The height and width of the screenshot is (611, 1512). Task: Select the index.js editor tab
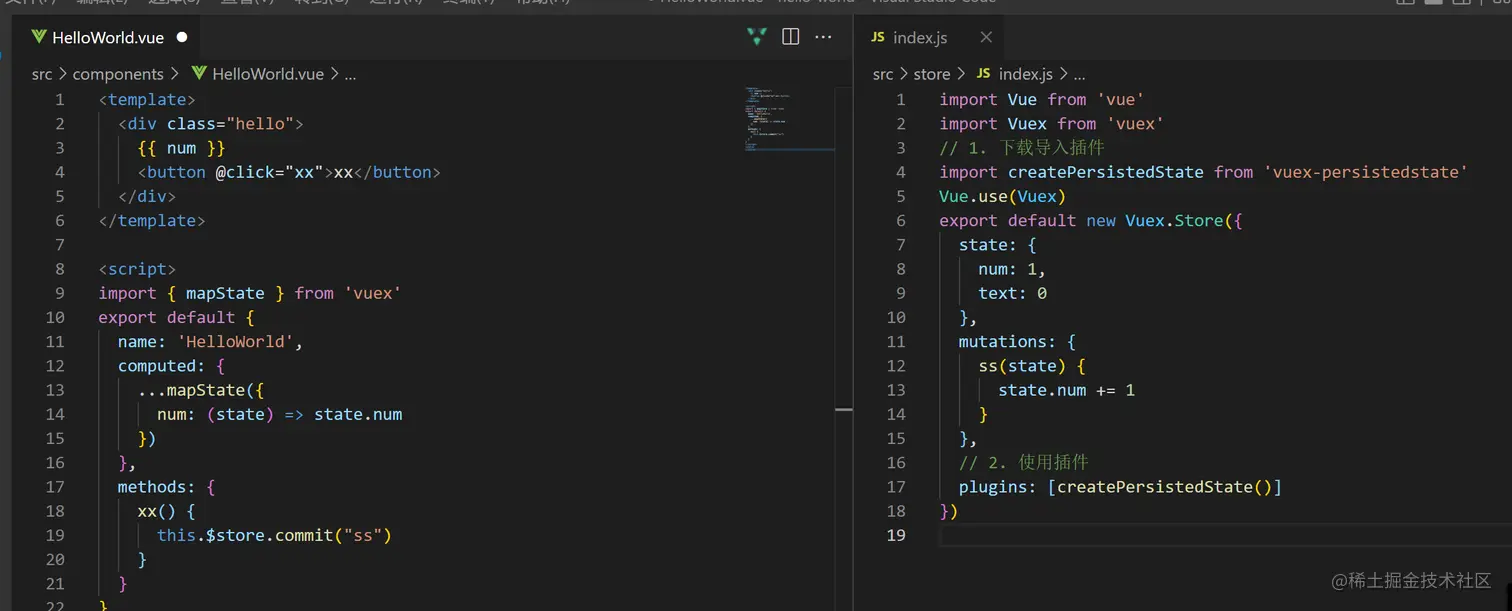coord(919,37)
